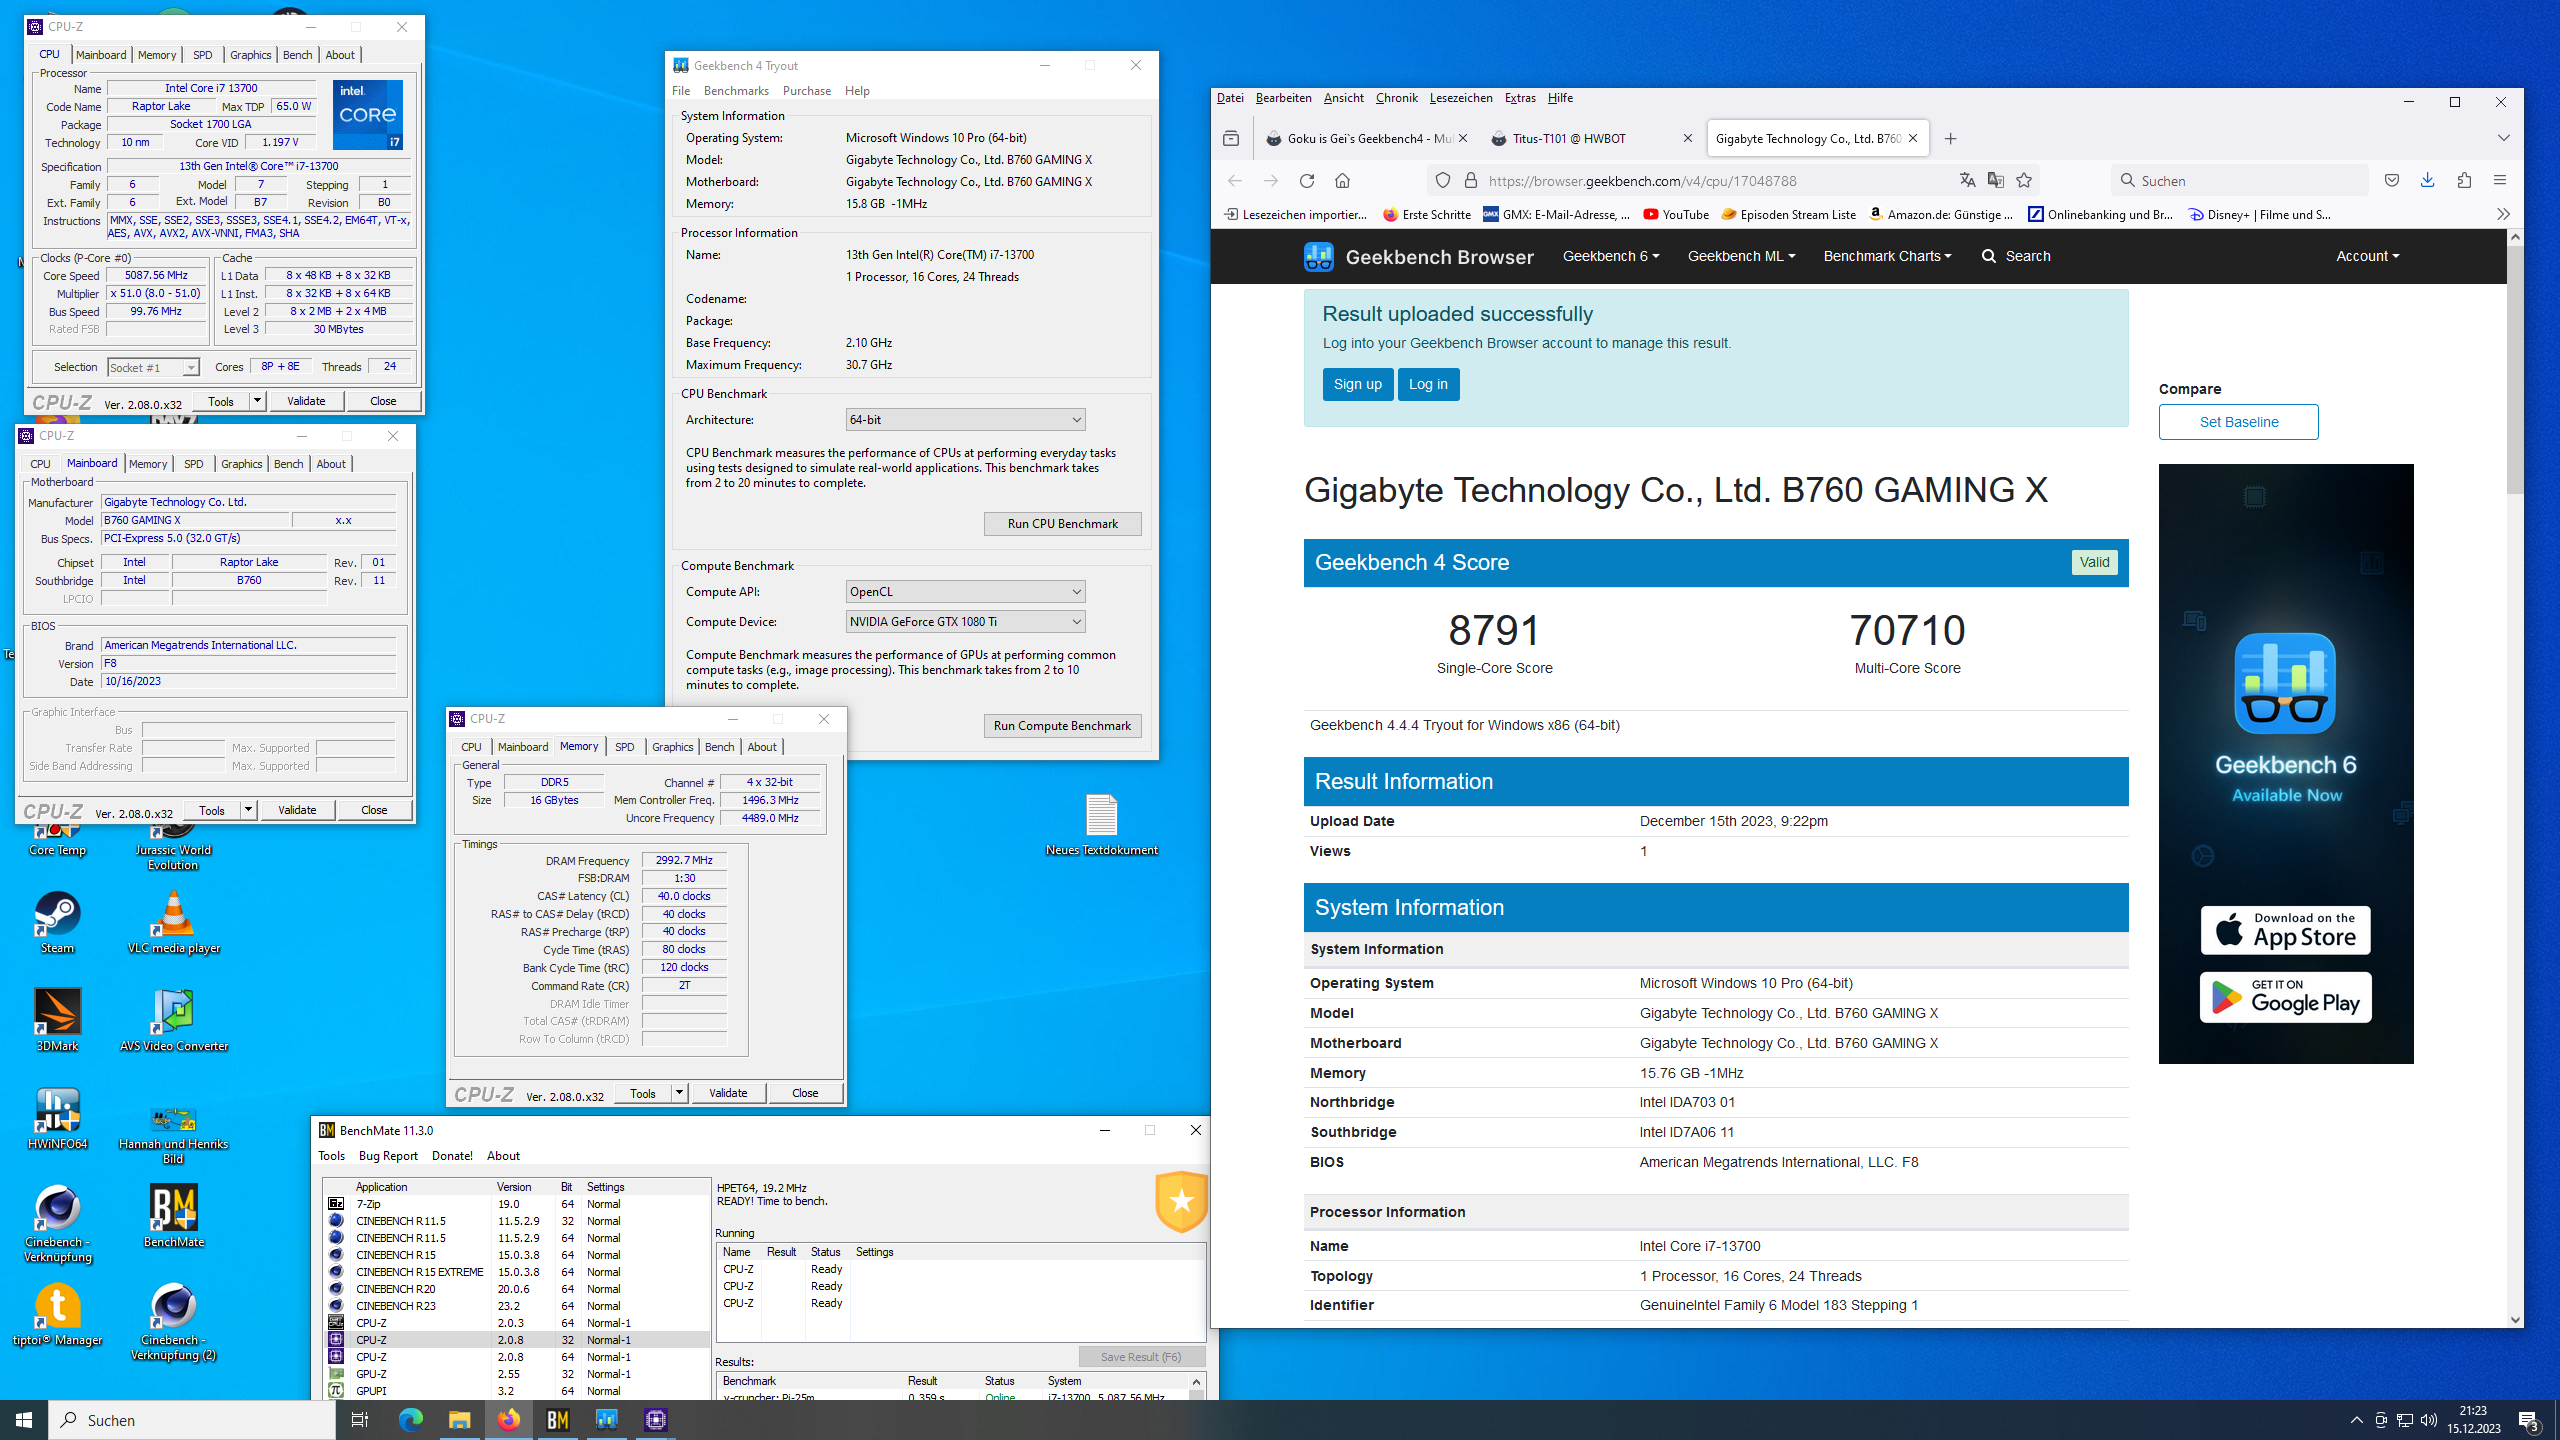Image resolution: width=2560 pixels, height=1440 pixels.
Task: Click Log in on Geekbench Browser
Action: pyautogui.click(x=1428, y=384)
